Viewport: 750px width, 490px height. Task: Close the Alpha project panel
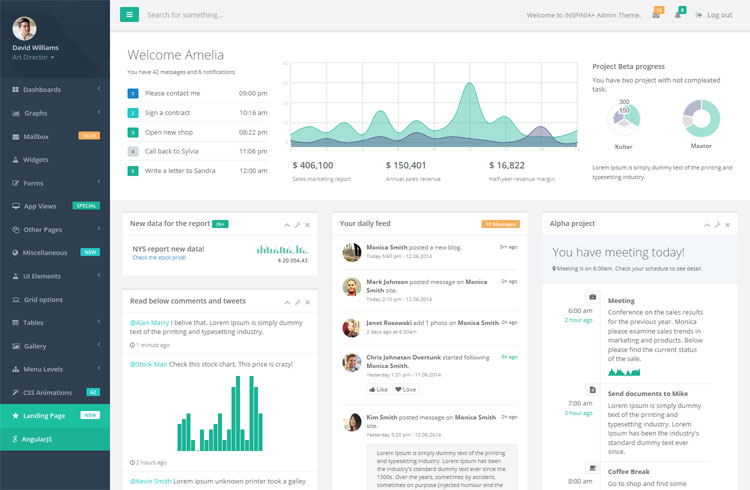click(728, 224)
